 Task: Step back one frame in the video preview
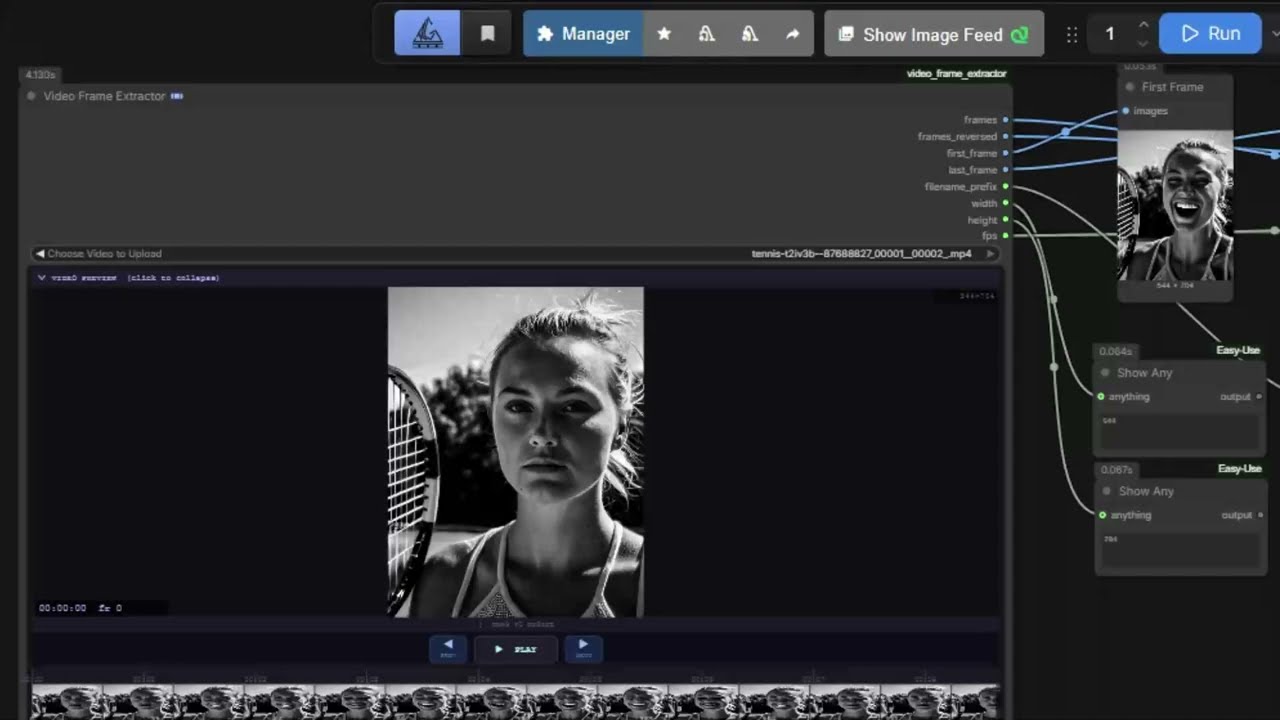click(448, 649)
